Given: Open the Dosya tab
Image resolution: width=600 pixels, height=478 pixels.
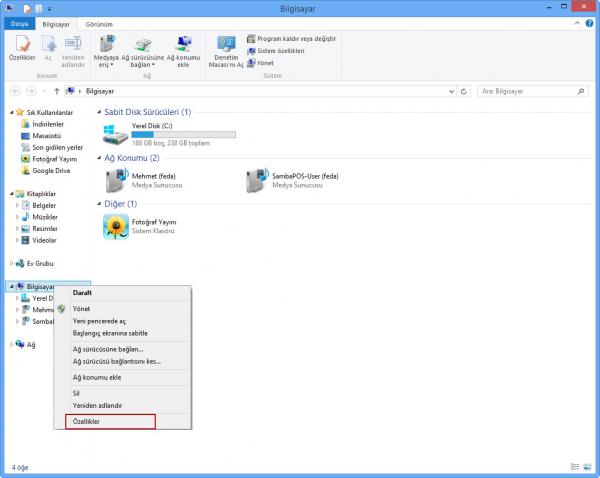Looking at the screenshot, I should [x=20, y=24].
